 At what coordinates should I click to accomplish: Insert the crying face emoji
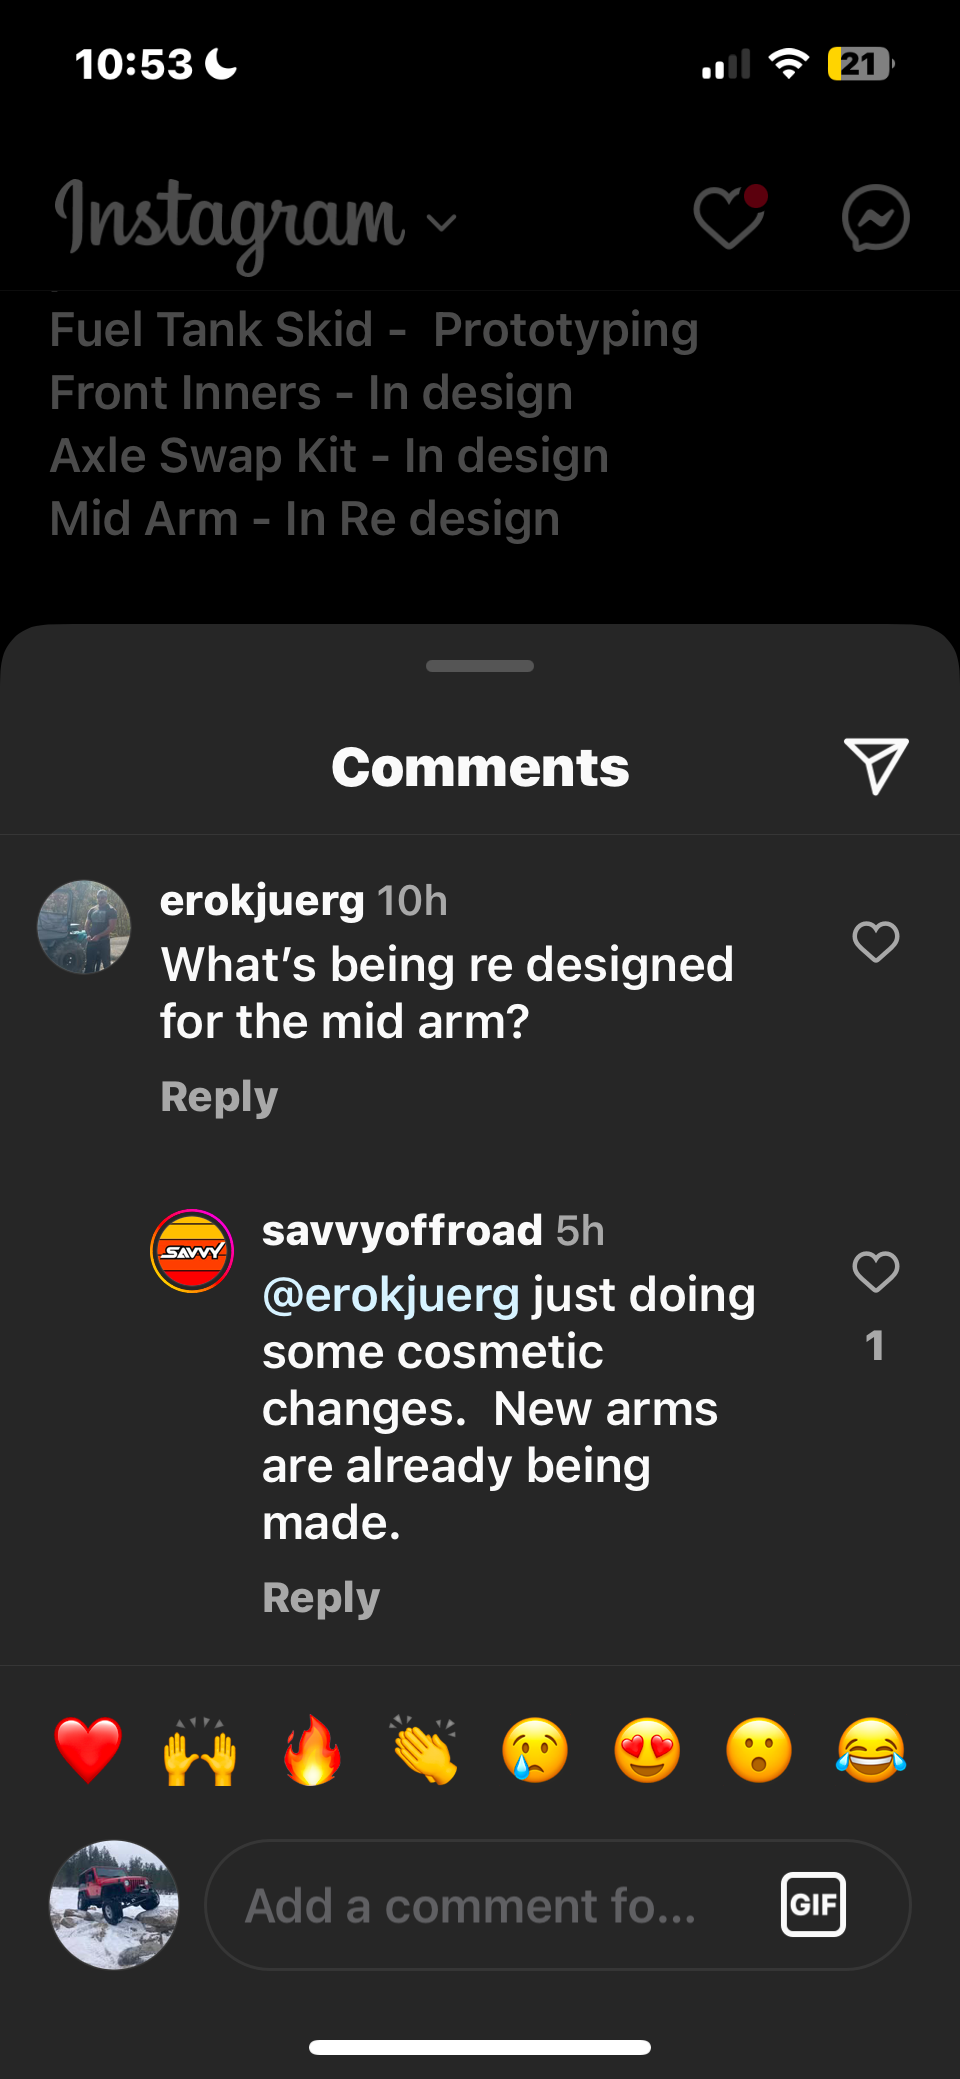tap(536, 1750)
